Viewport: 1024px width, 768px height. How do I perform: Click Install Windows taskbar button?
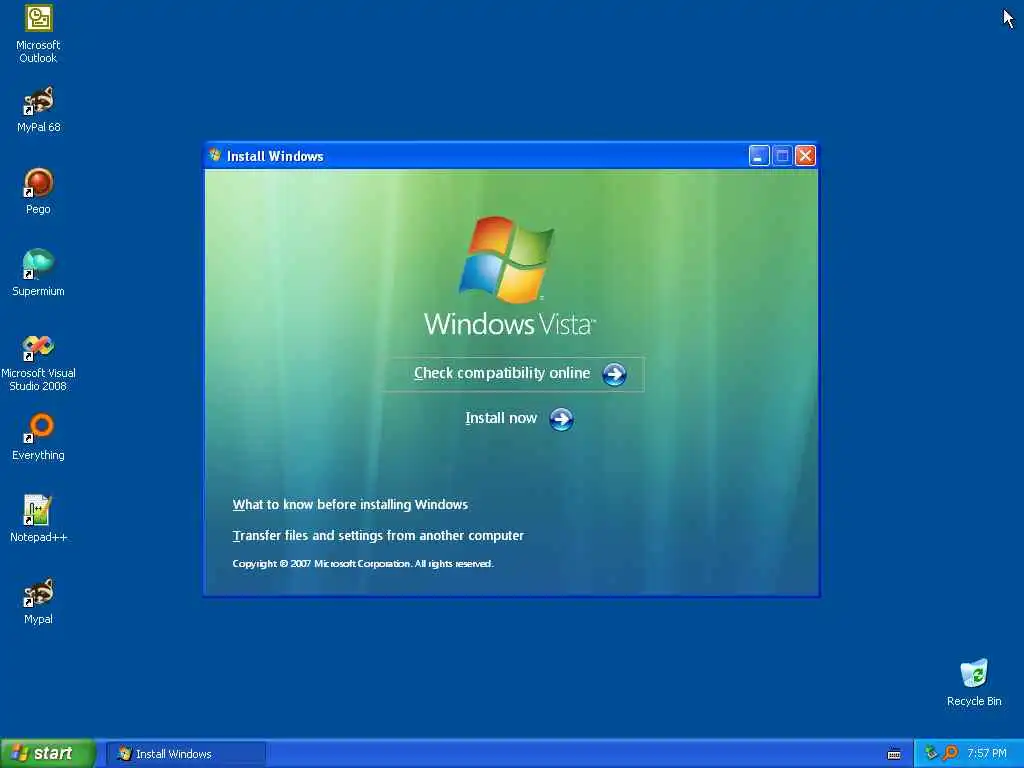pos(186,754)
